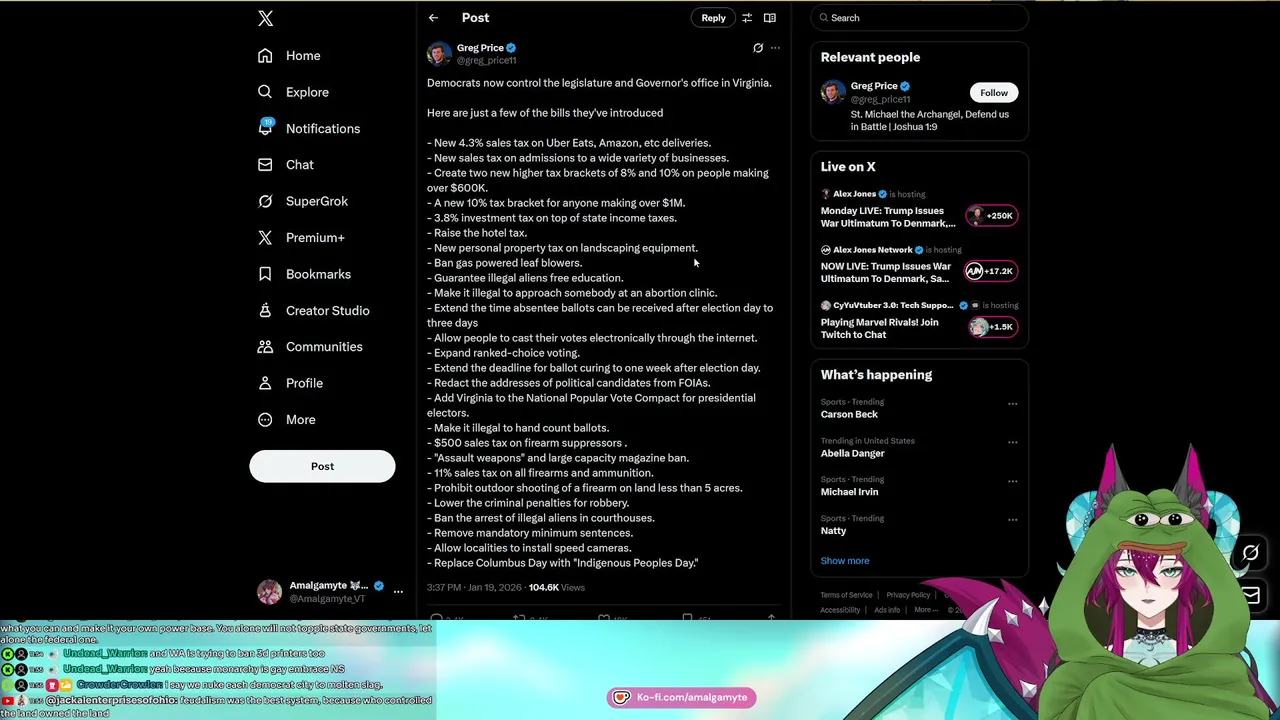Viewport: 1280px width, 720px height.
Task: Click the +17.2K listeners badge
Action: coord(991,271)
